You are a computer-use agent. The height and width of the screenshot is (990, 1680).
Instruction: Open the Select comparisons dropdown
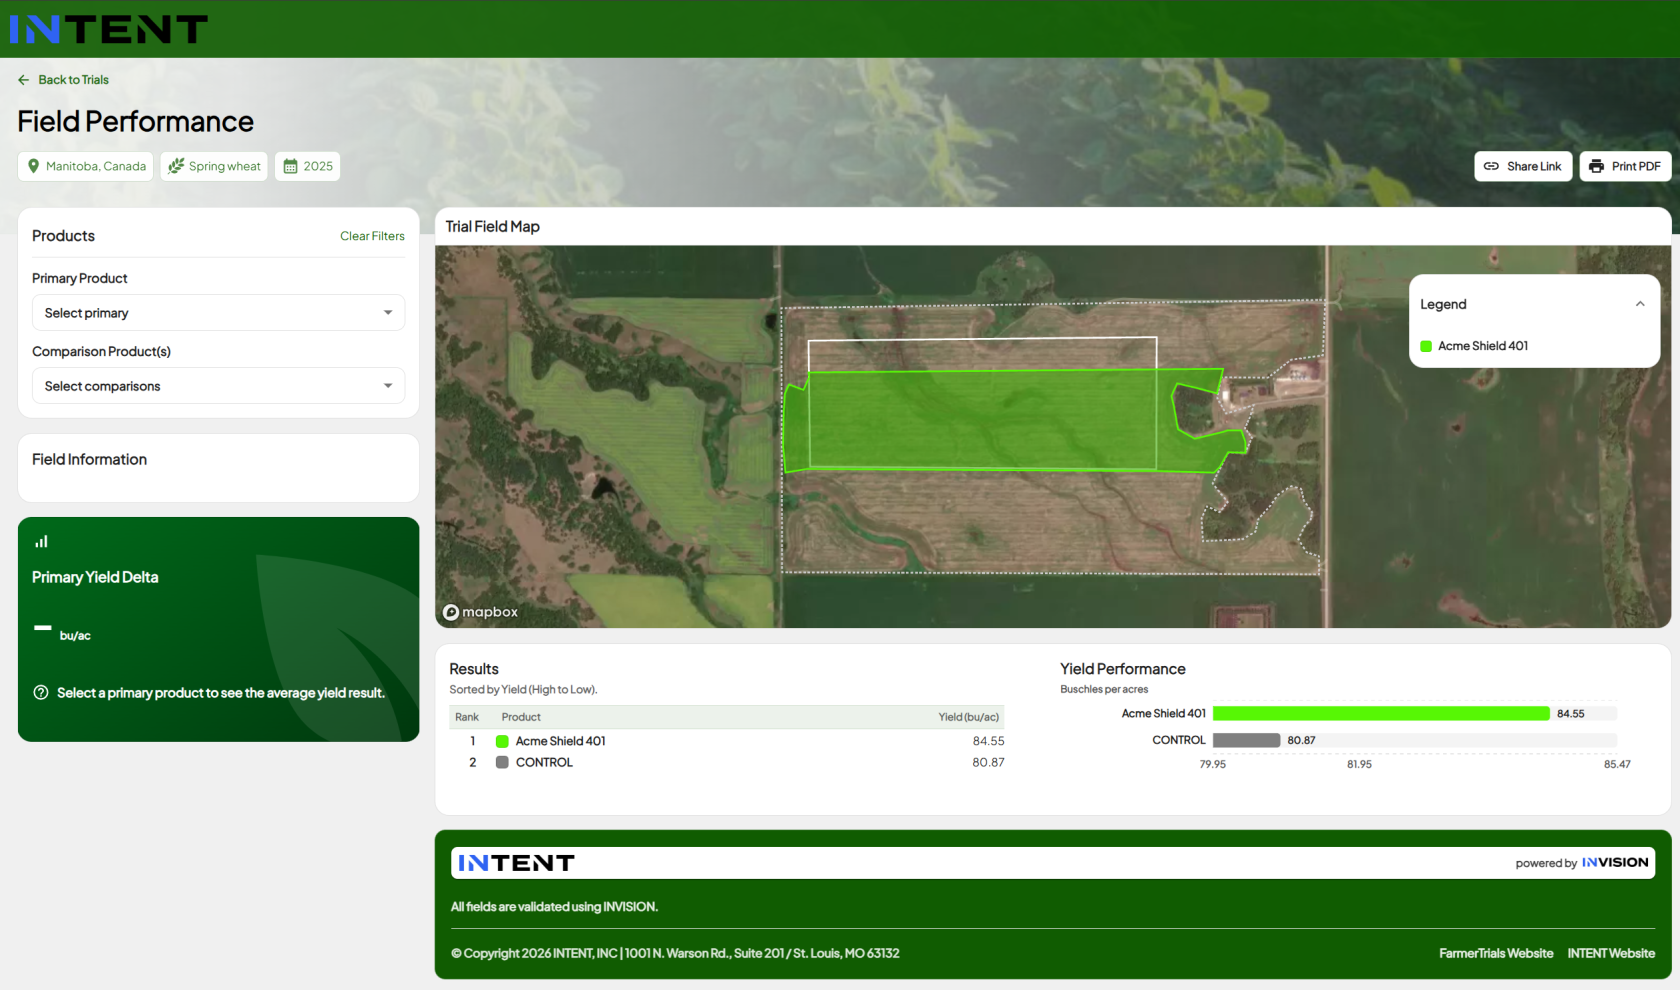[218, 386]
